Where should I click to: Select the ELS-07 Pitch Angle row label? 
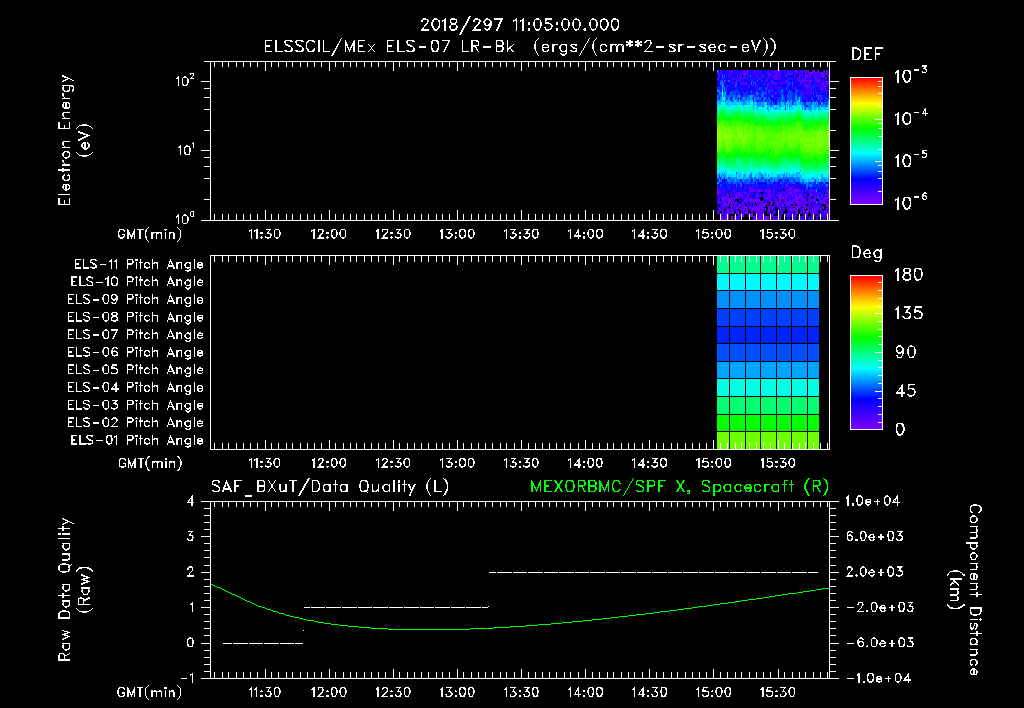click(135, 334)
